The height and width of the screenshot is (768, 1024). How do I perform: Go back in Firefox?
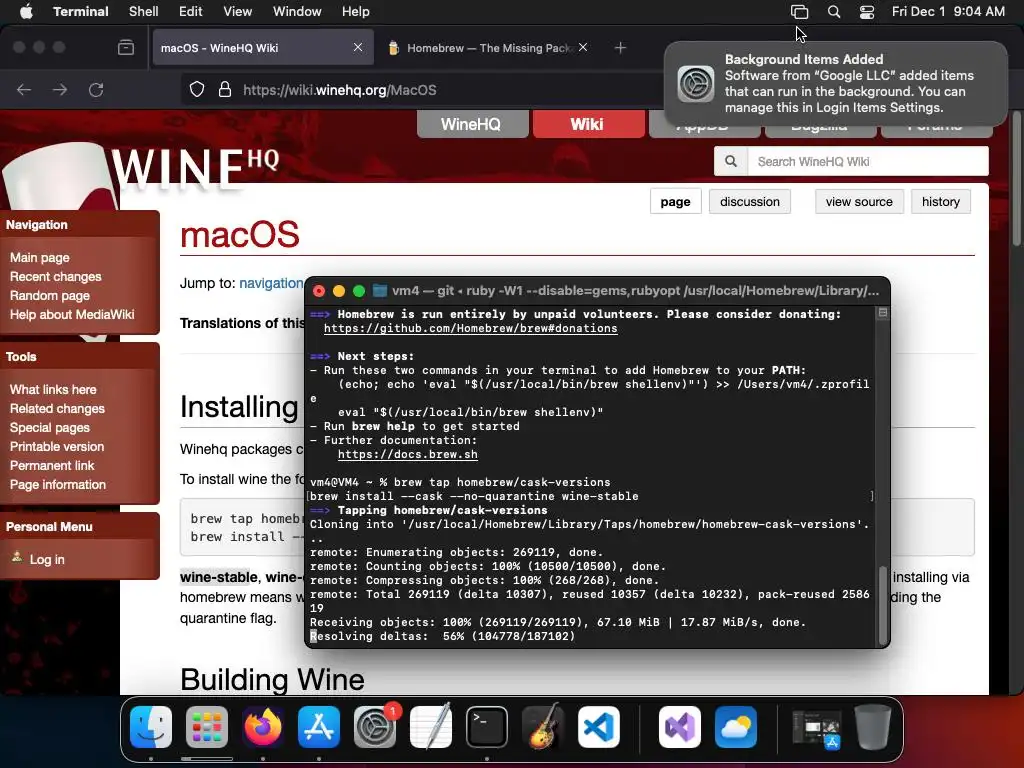click(24, 89)
